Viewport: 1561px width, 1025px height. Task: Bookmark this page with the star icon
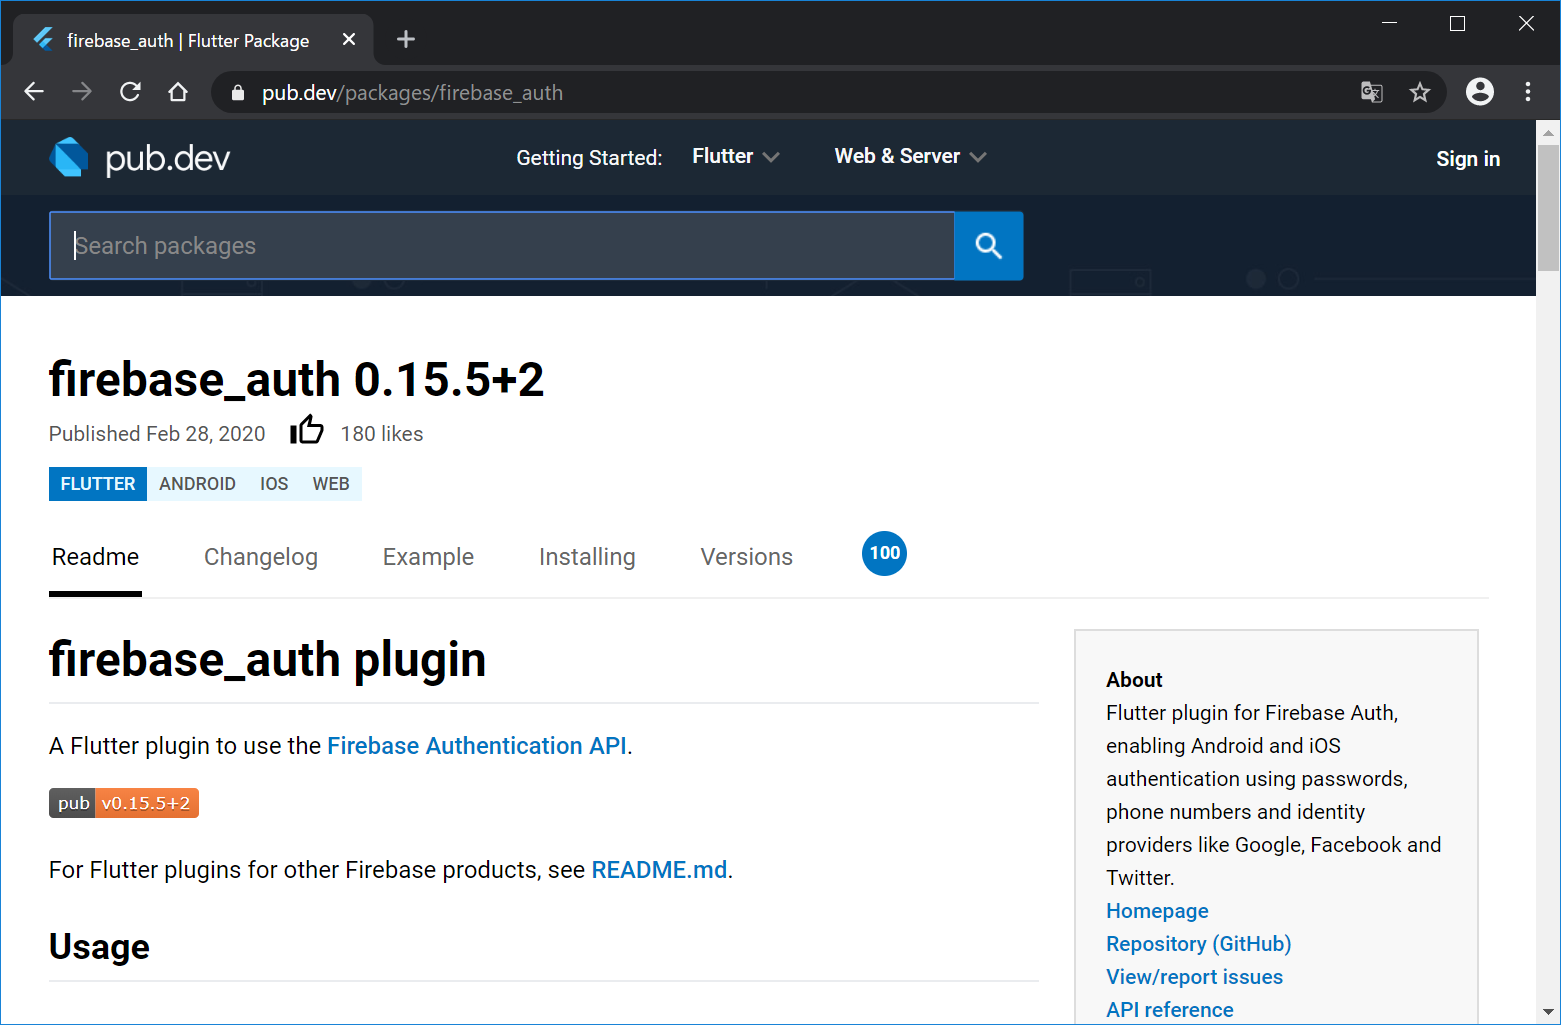pos(1420,92)
